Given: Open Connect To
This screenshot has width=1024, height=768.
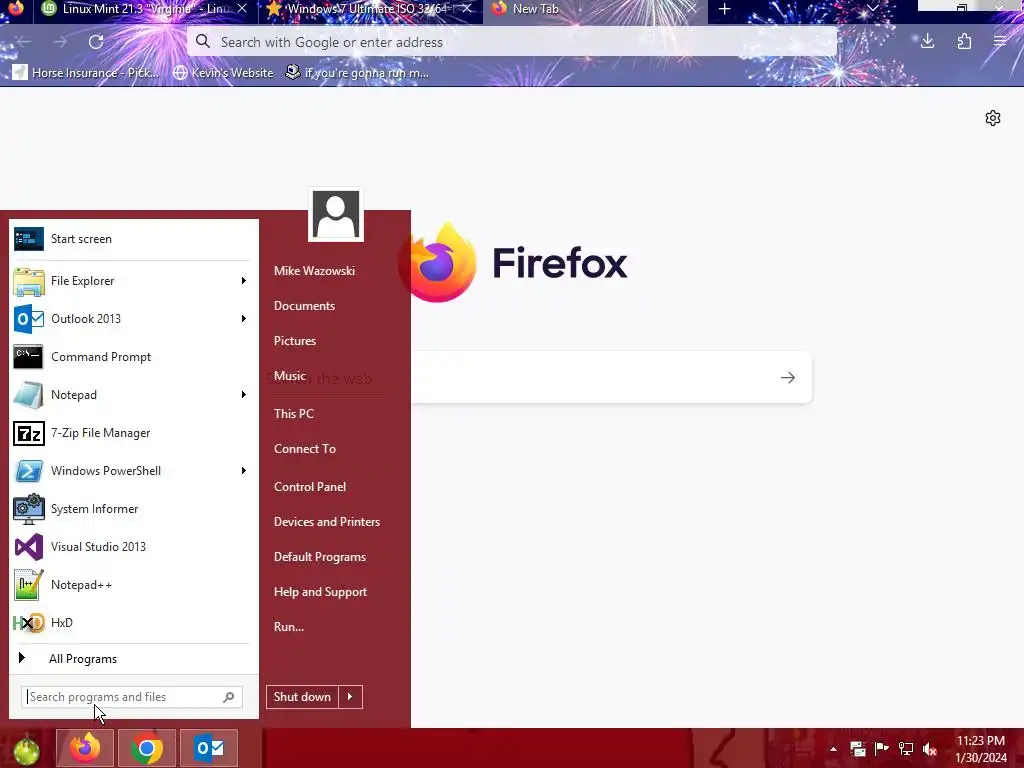Looking at the screenshot, I should pos(305,449).
